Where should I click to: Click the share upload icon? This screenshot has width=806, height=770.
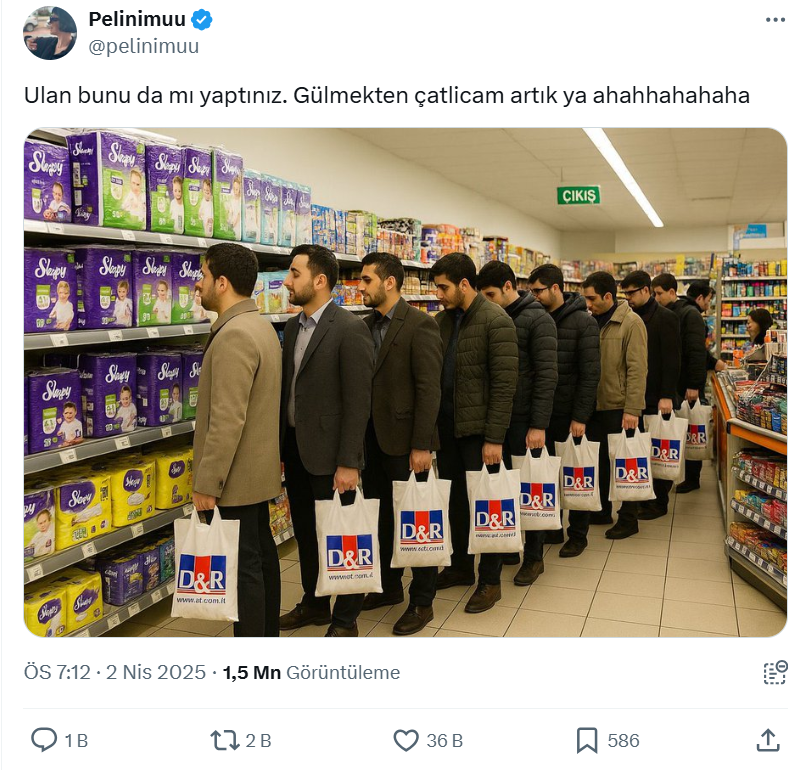pyautogui.click(x=768, y=740)
